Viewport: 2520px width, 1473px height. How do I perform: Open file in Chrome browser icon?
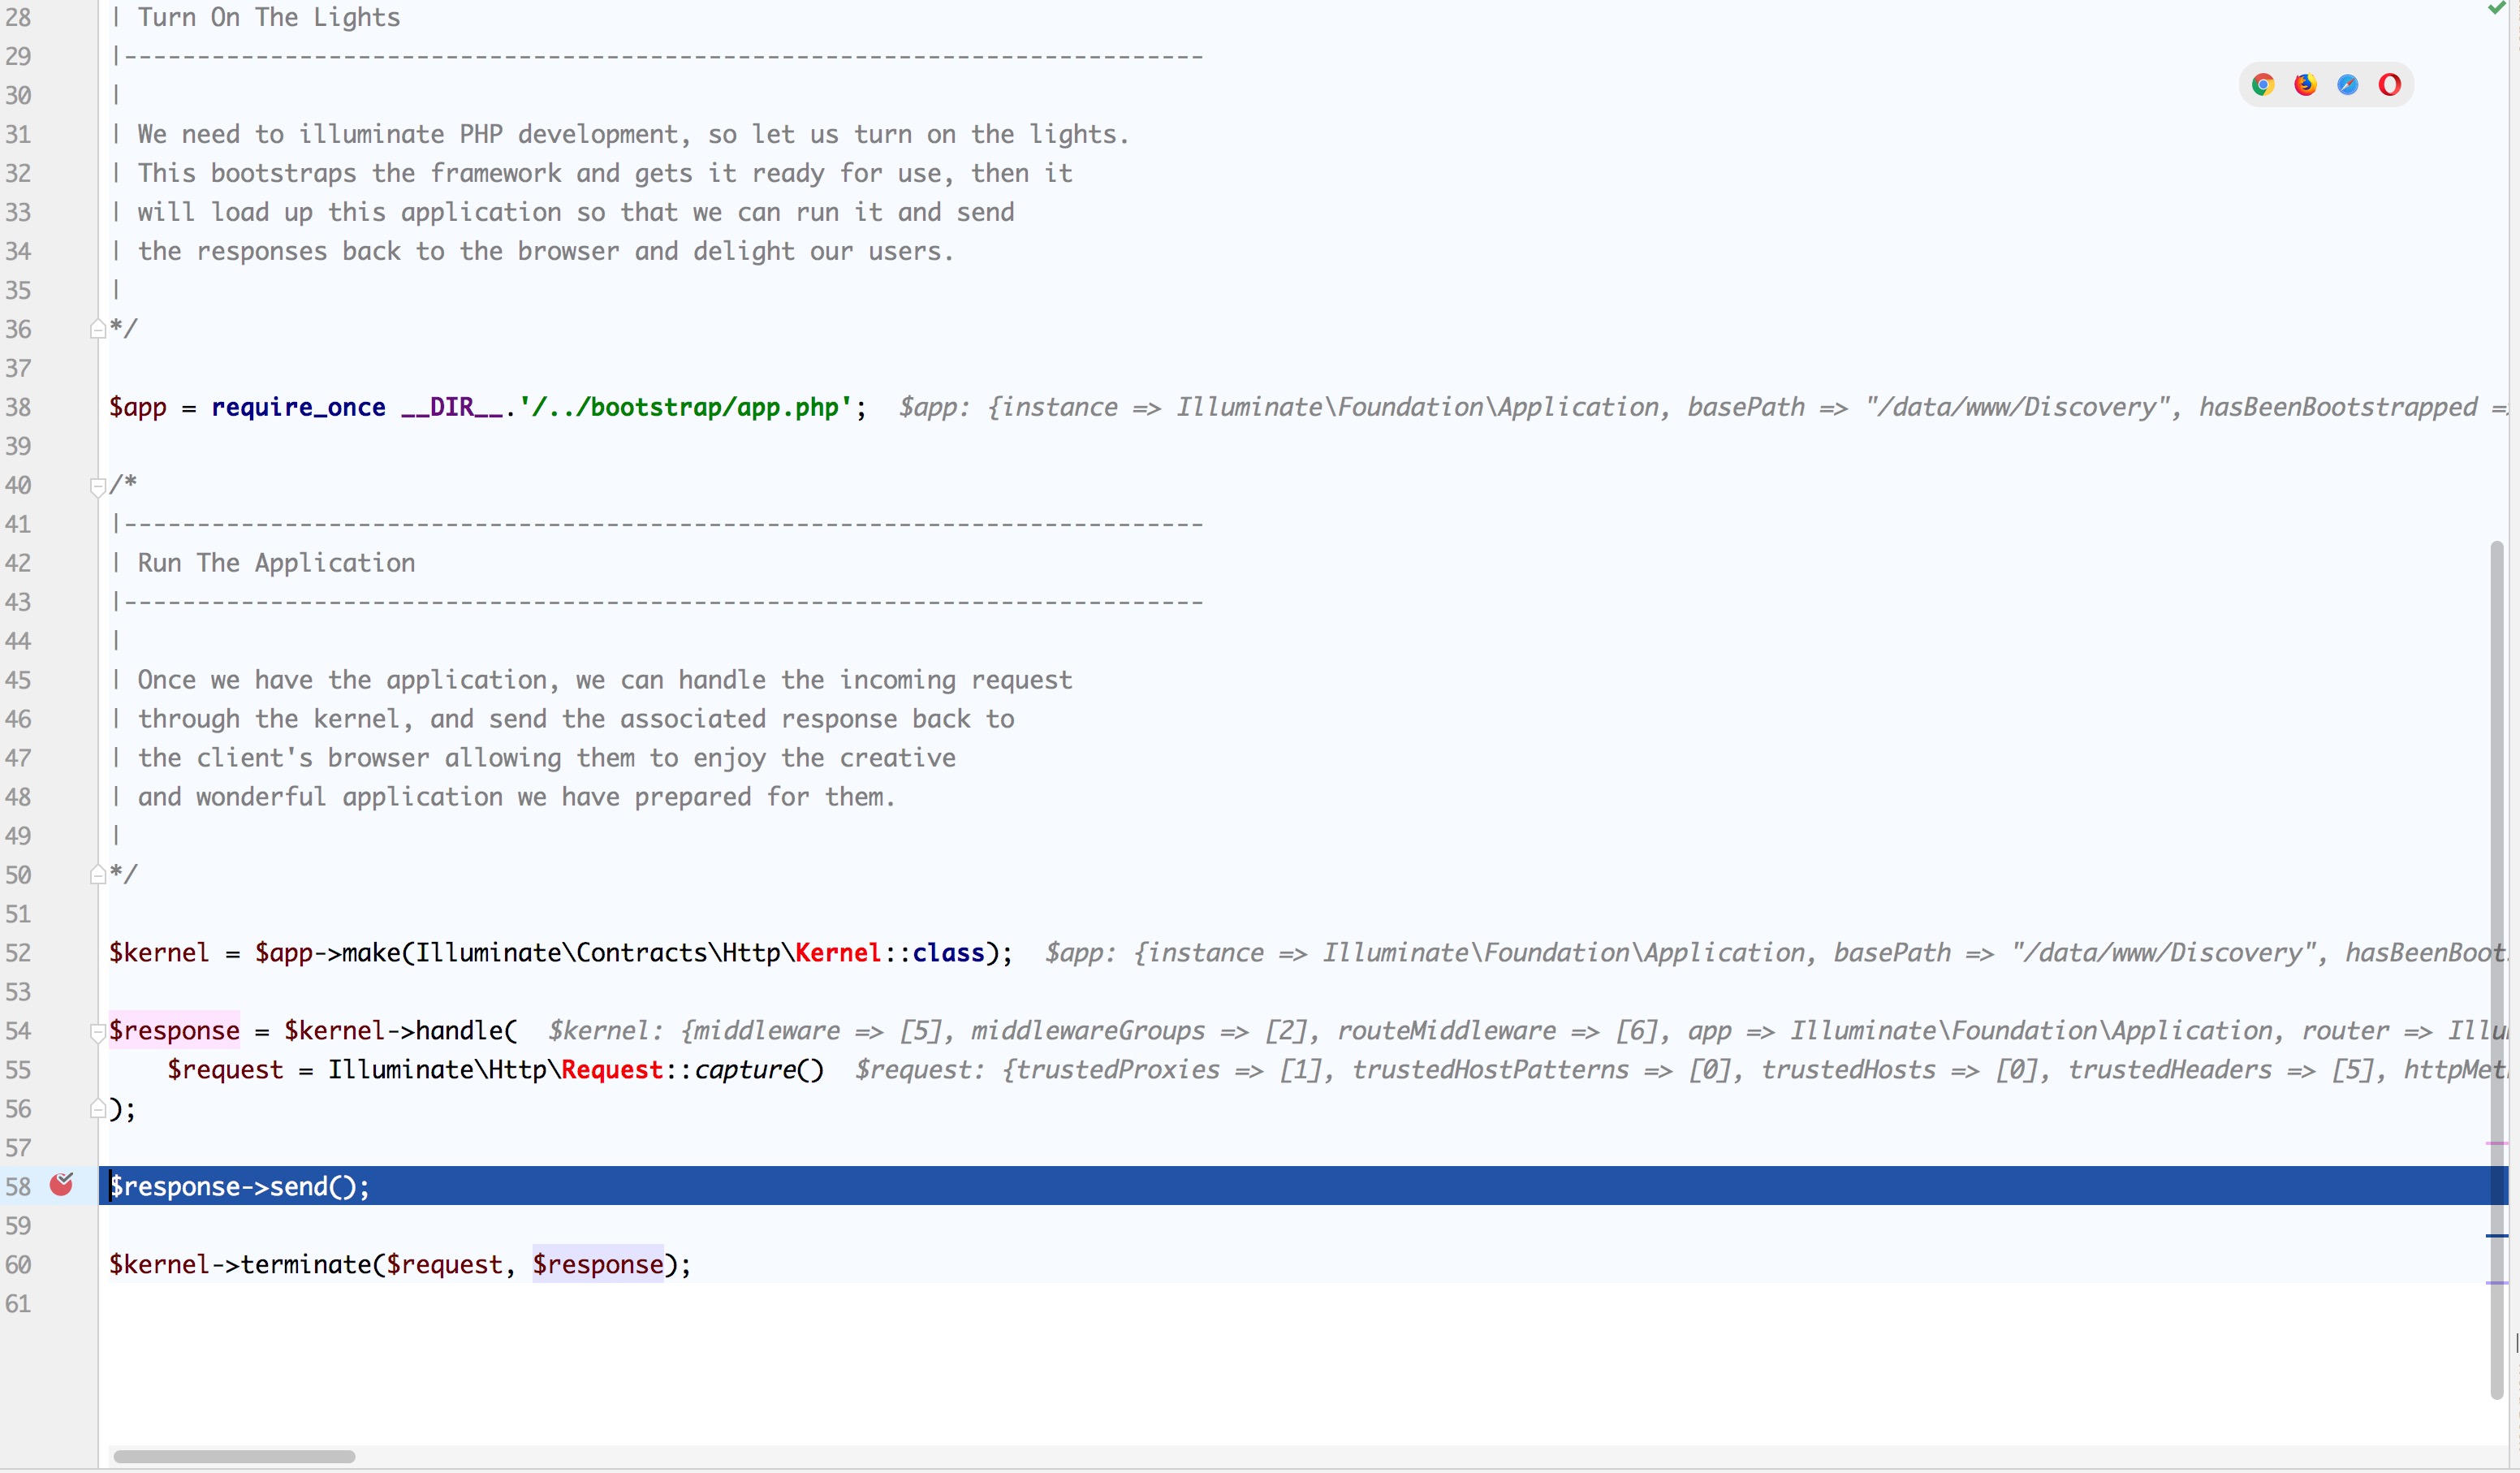tap(2263, 85)
